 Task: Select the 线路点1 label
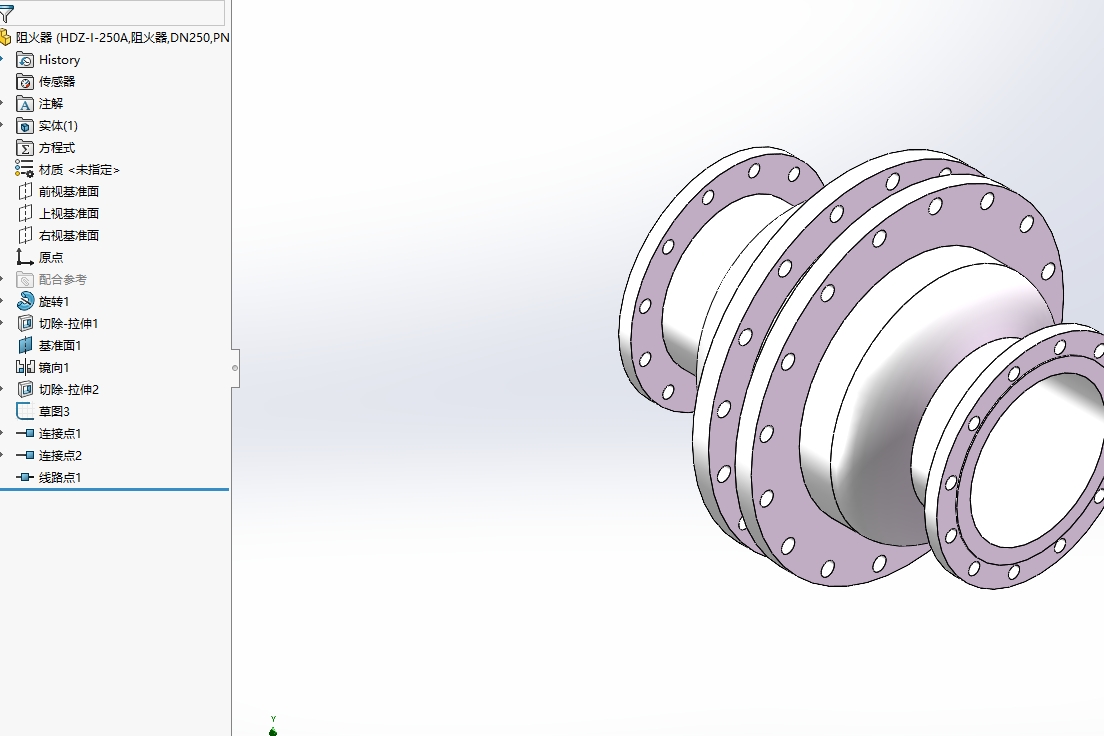[60, 477]
